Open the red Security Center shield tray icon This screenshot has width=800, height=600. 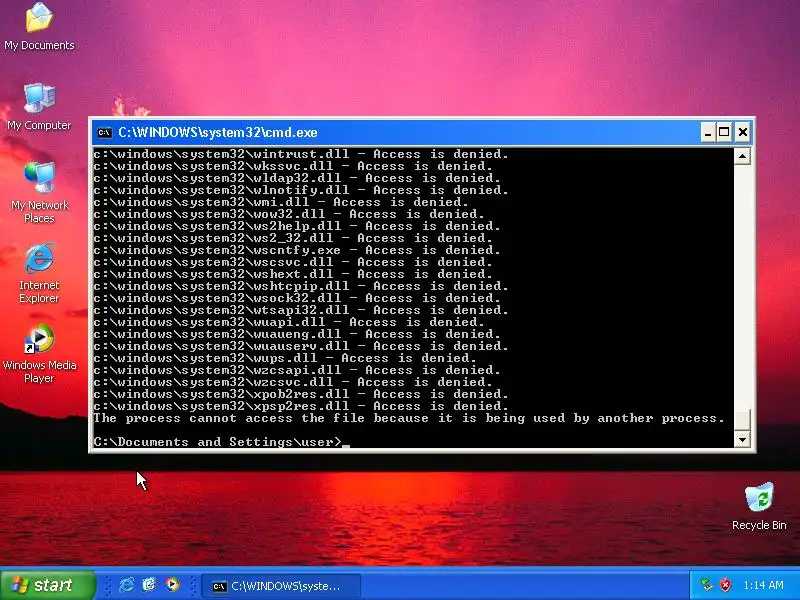coord(725,585)
